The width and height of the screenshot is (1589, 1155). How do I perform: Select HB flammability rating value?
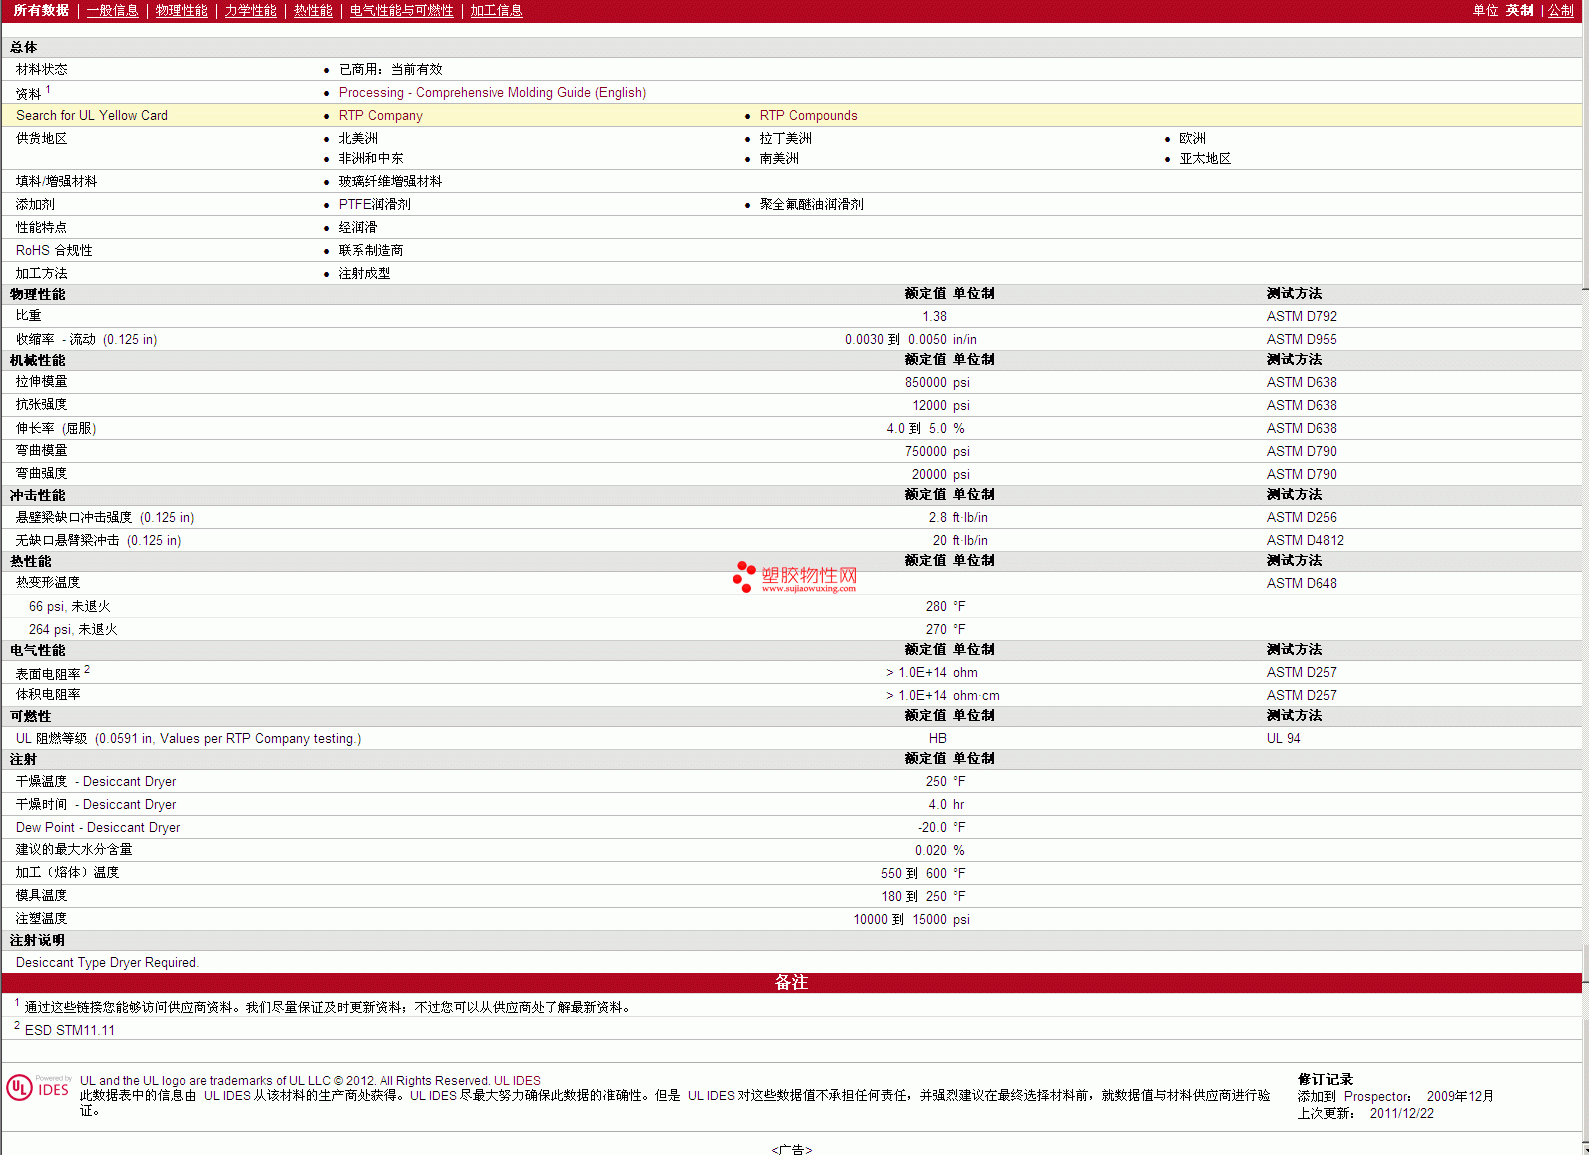(x=937, y=738)
